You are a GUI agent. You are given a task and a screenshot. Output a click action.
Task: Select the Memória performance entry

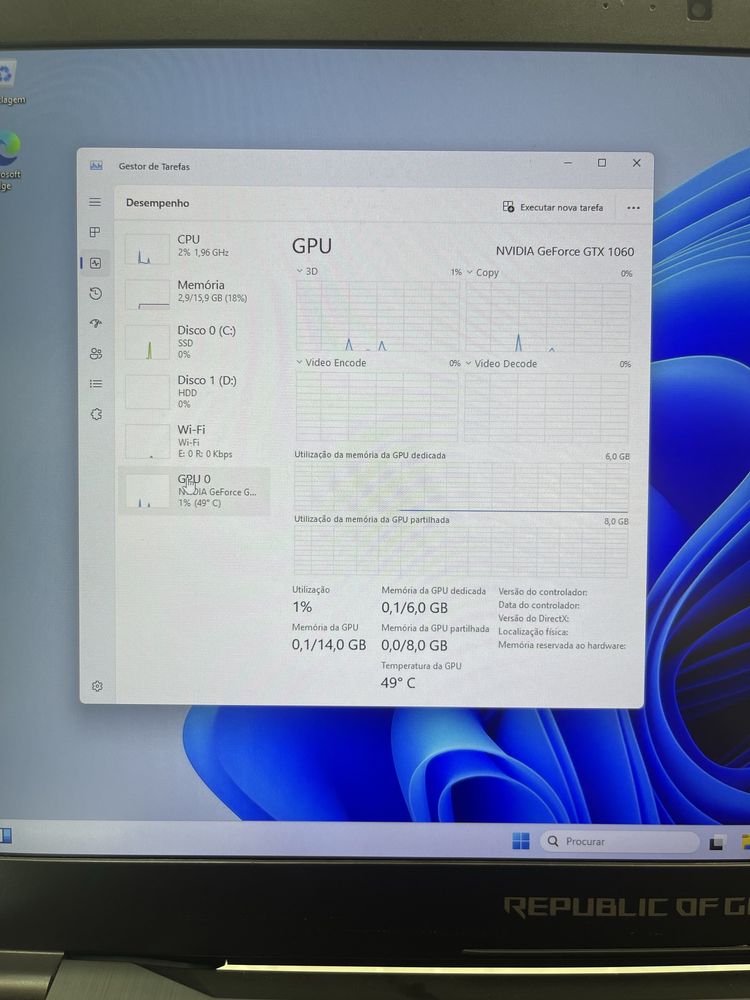[x=195, y=293]
